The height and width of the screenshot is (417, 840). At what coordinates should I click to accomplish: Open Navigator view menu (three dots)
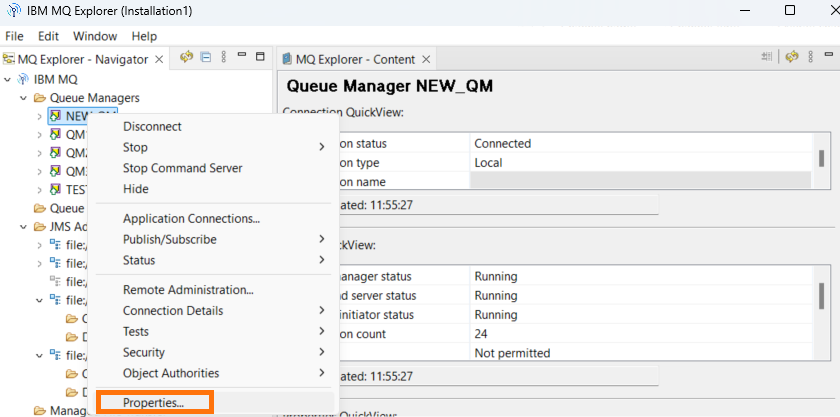tap(224, 57)
